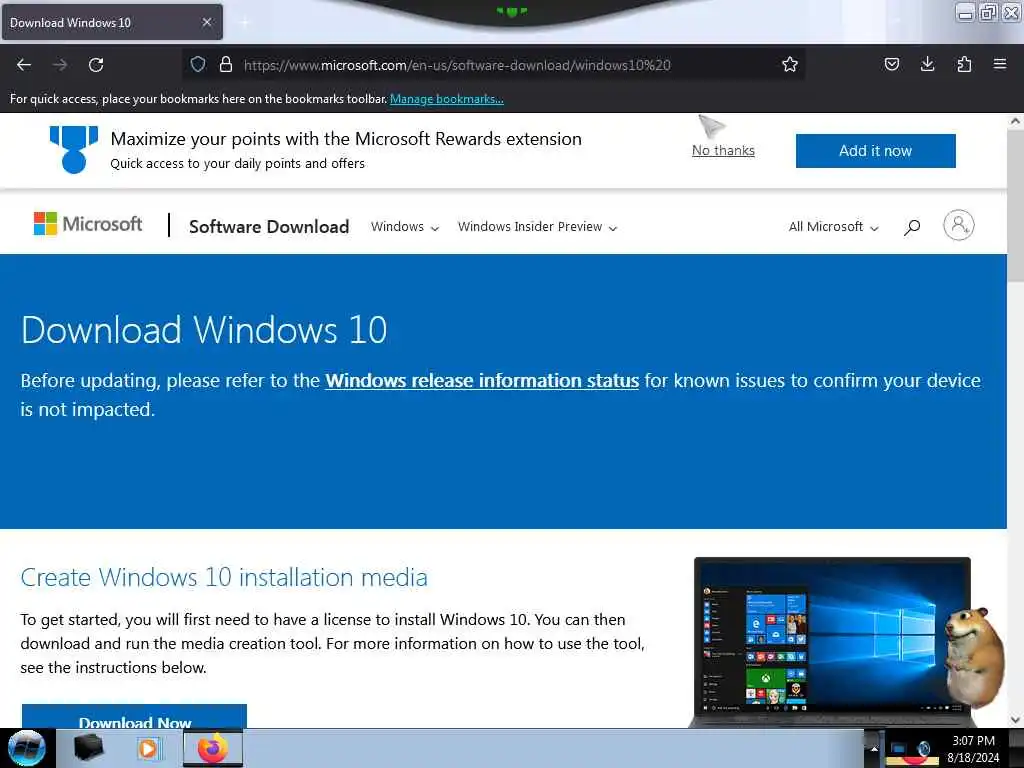This screenshot has height=768, width=1024.
Task: Click the Microsoft Rewards medal icon
Action: coord(74,150)
